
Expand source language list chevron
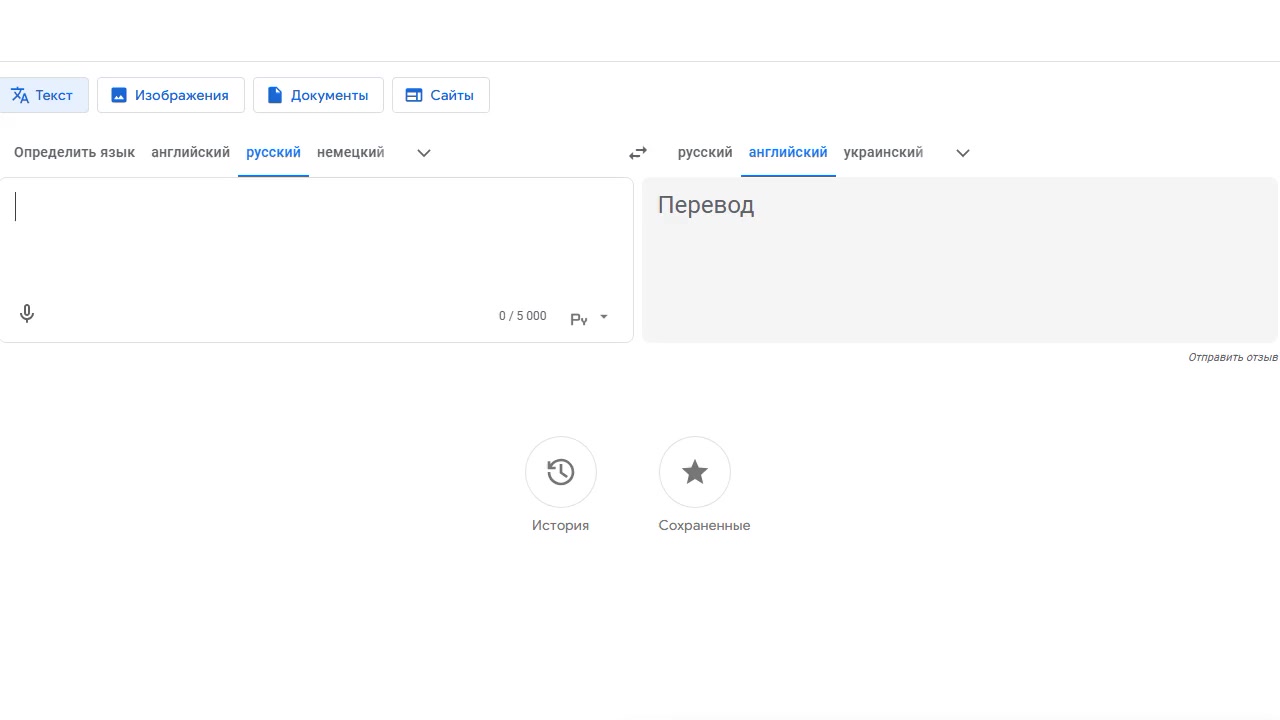tap(424, 153)
